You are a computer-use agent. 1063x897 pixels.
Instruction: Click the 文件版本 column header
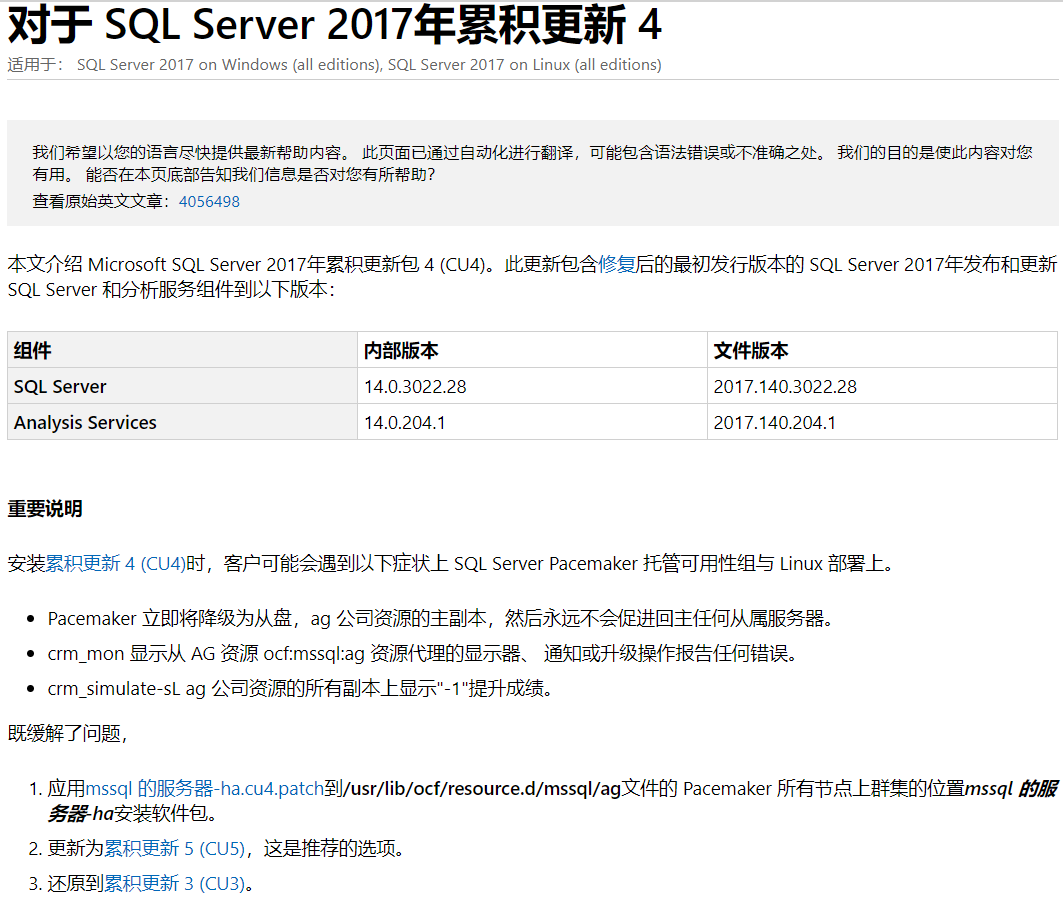coord(745,349)
